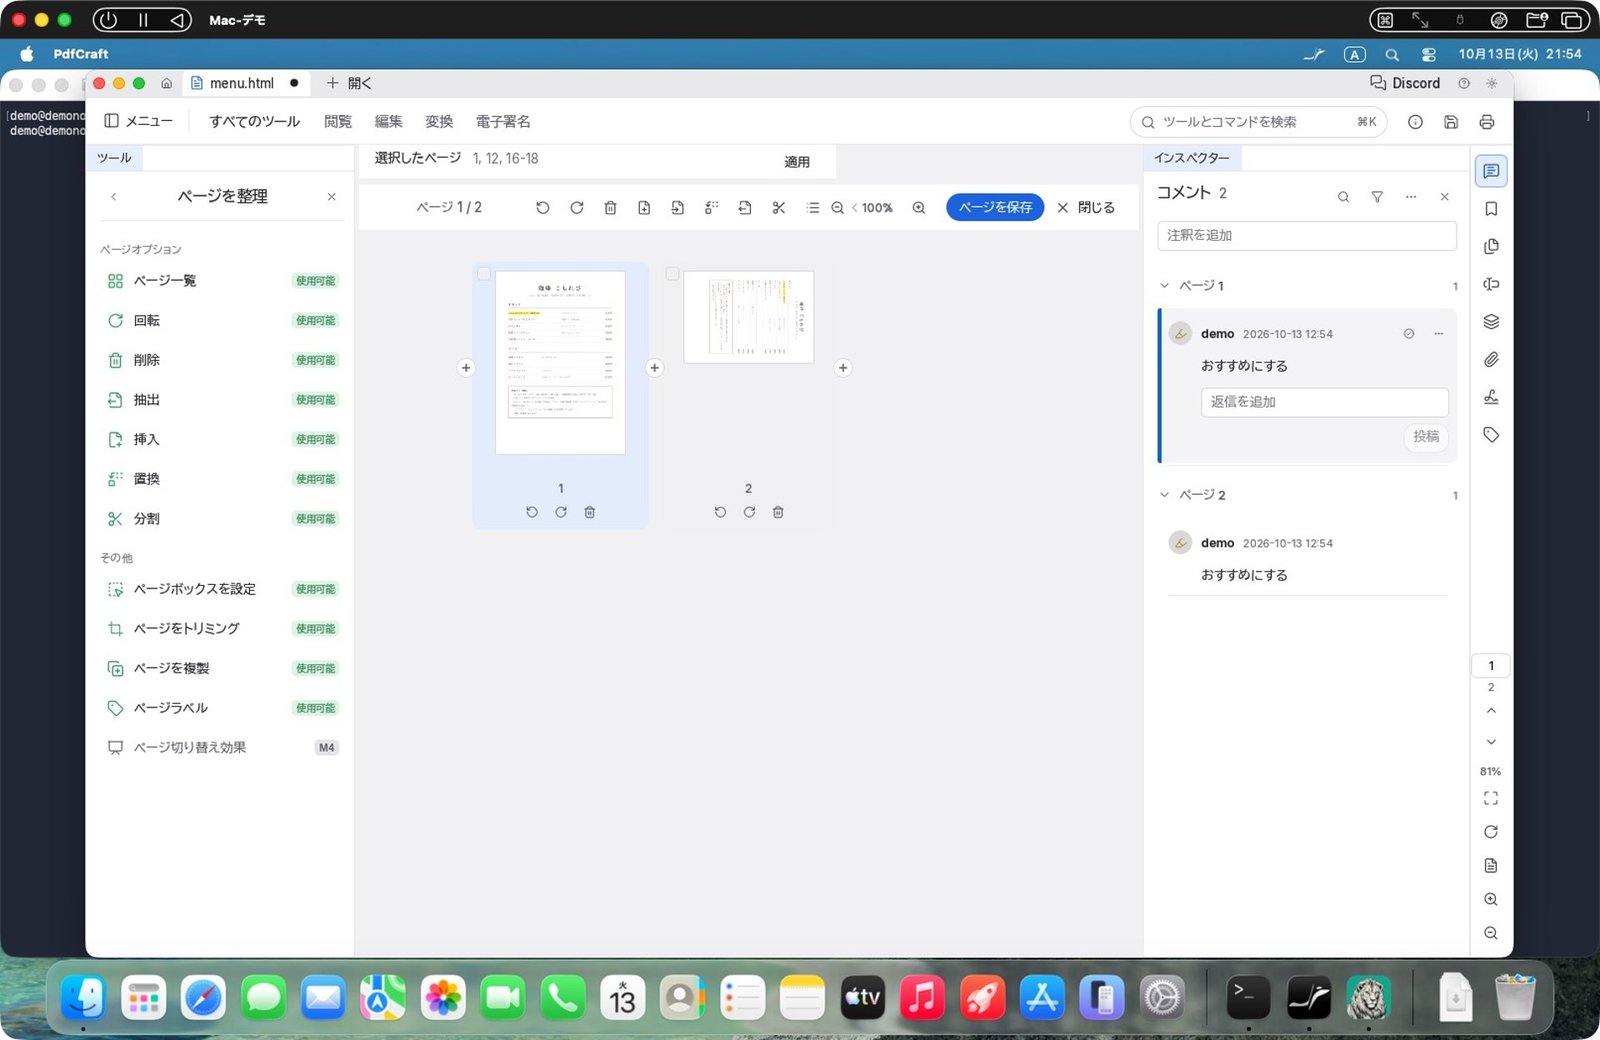The height and width of the screenshot is (1040, 1600).
Task: Open the attachments paperclip panel
Action: [x=1491, y=359]
